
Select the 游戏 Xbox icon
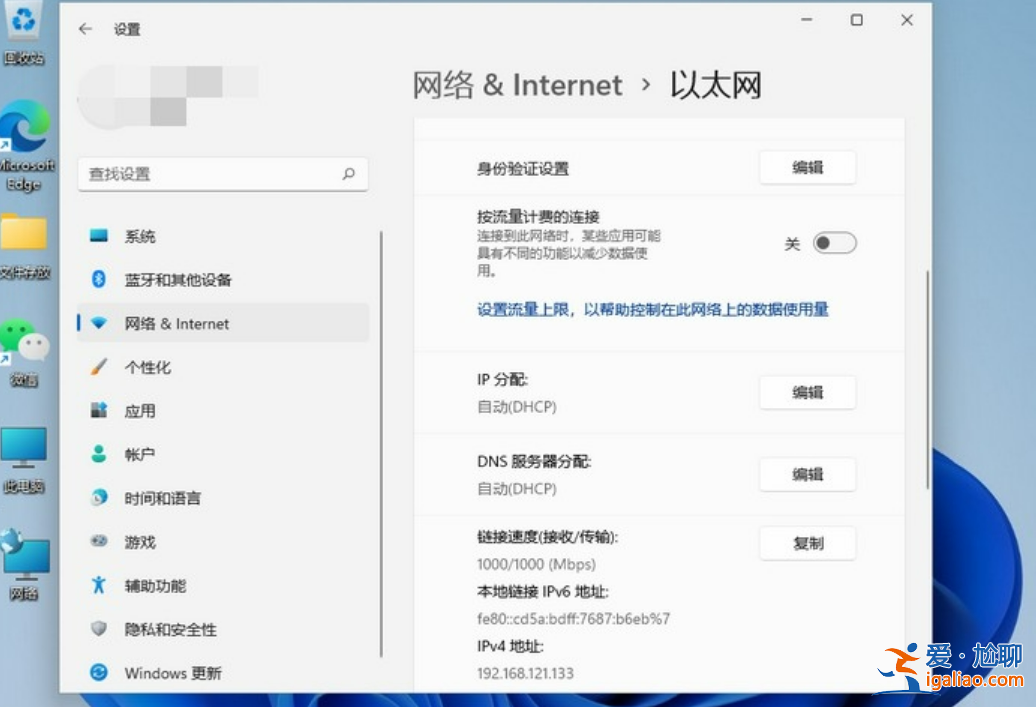[x=100, y=541]
